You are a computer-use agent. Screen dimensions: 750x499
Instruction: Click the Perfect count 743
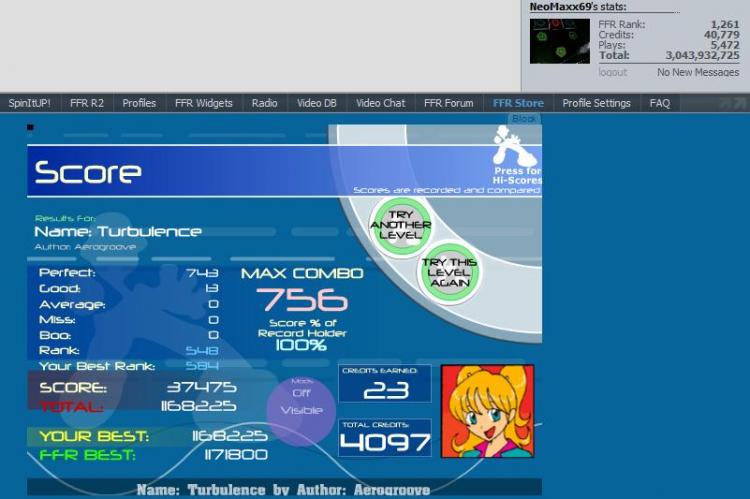click(202, 273)
